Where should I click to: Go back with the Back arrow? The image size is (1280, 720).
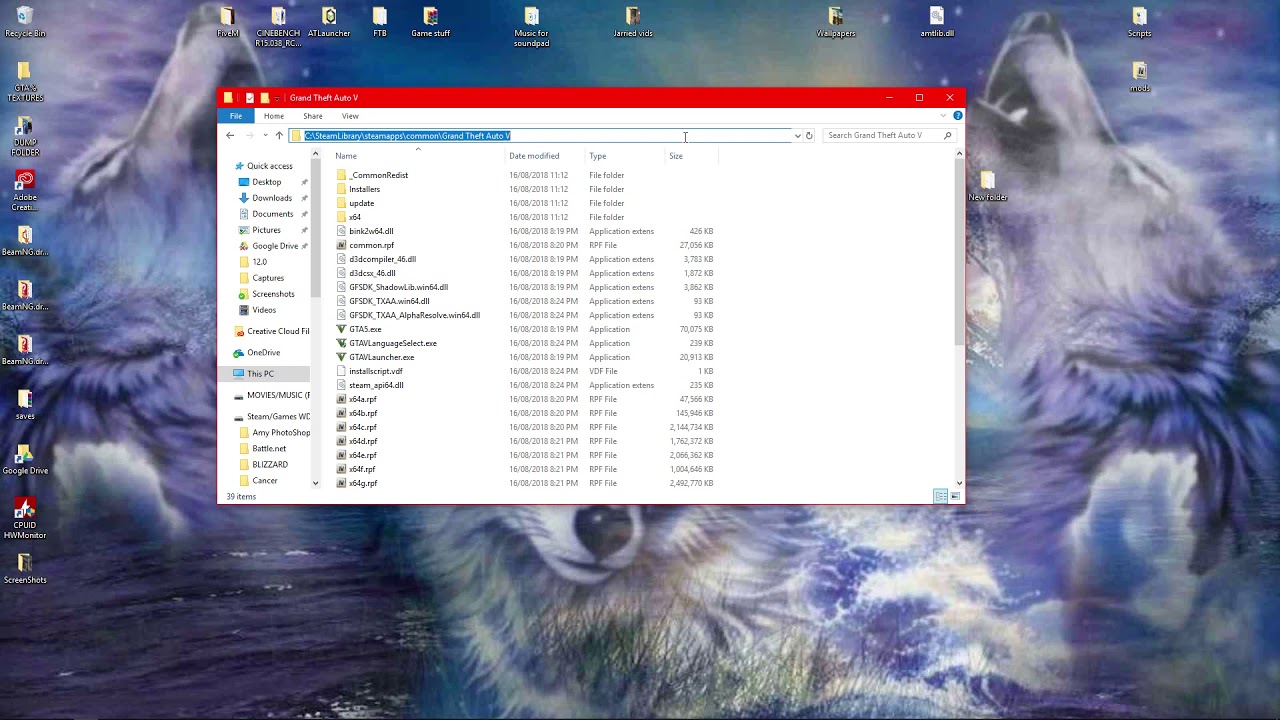tap(230, 135)
